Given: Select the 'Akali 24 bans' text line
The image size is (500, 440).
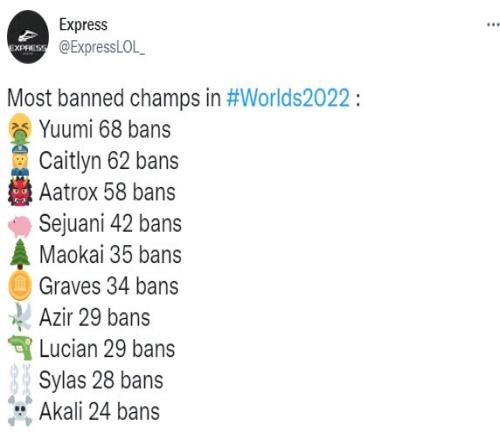Looking at the screenshot, I should (x=99, y=411).
